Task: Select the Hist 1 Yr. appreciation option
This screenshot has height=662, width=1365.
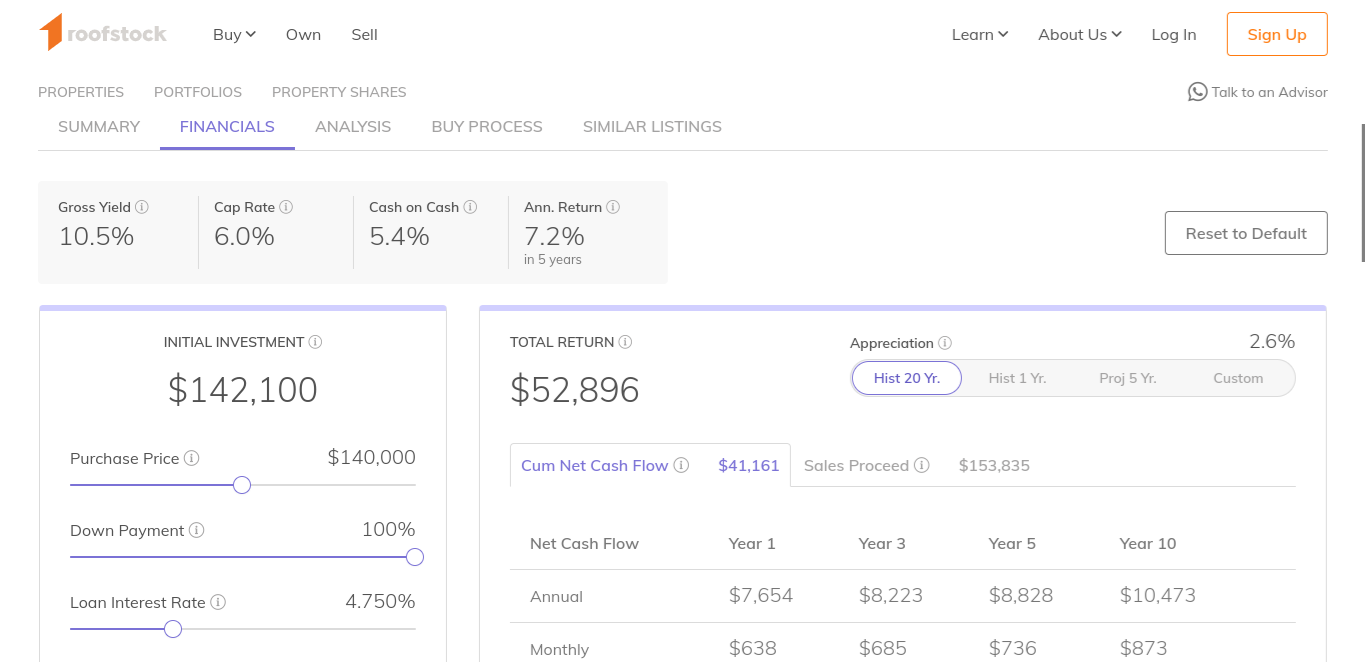Action: (x=1017, y=378)
